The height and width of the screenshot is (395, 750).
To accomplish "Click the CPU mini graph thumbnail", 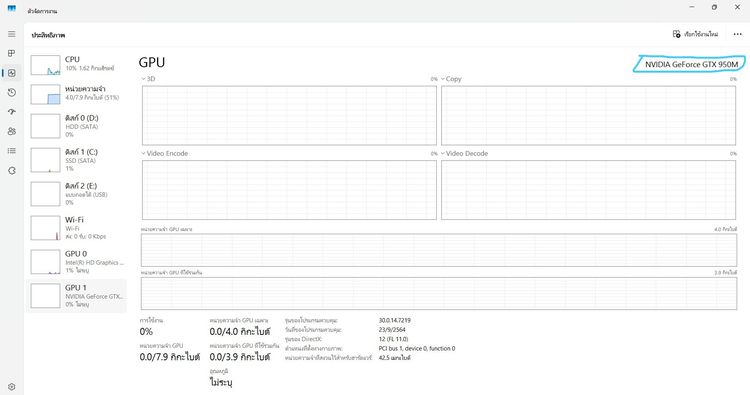I will click(x=45, y=65).
